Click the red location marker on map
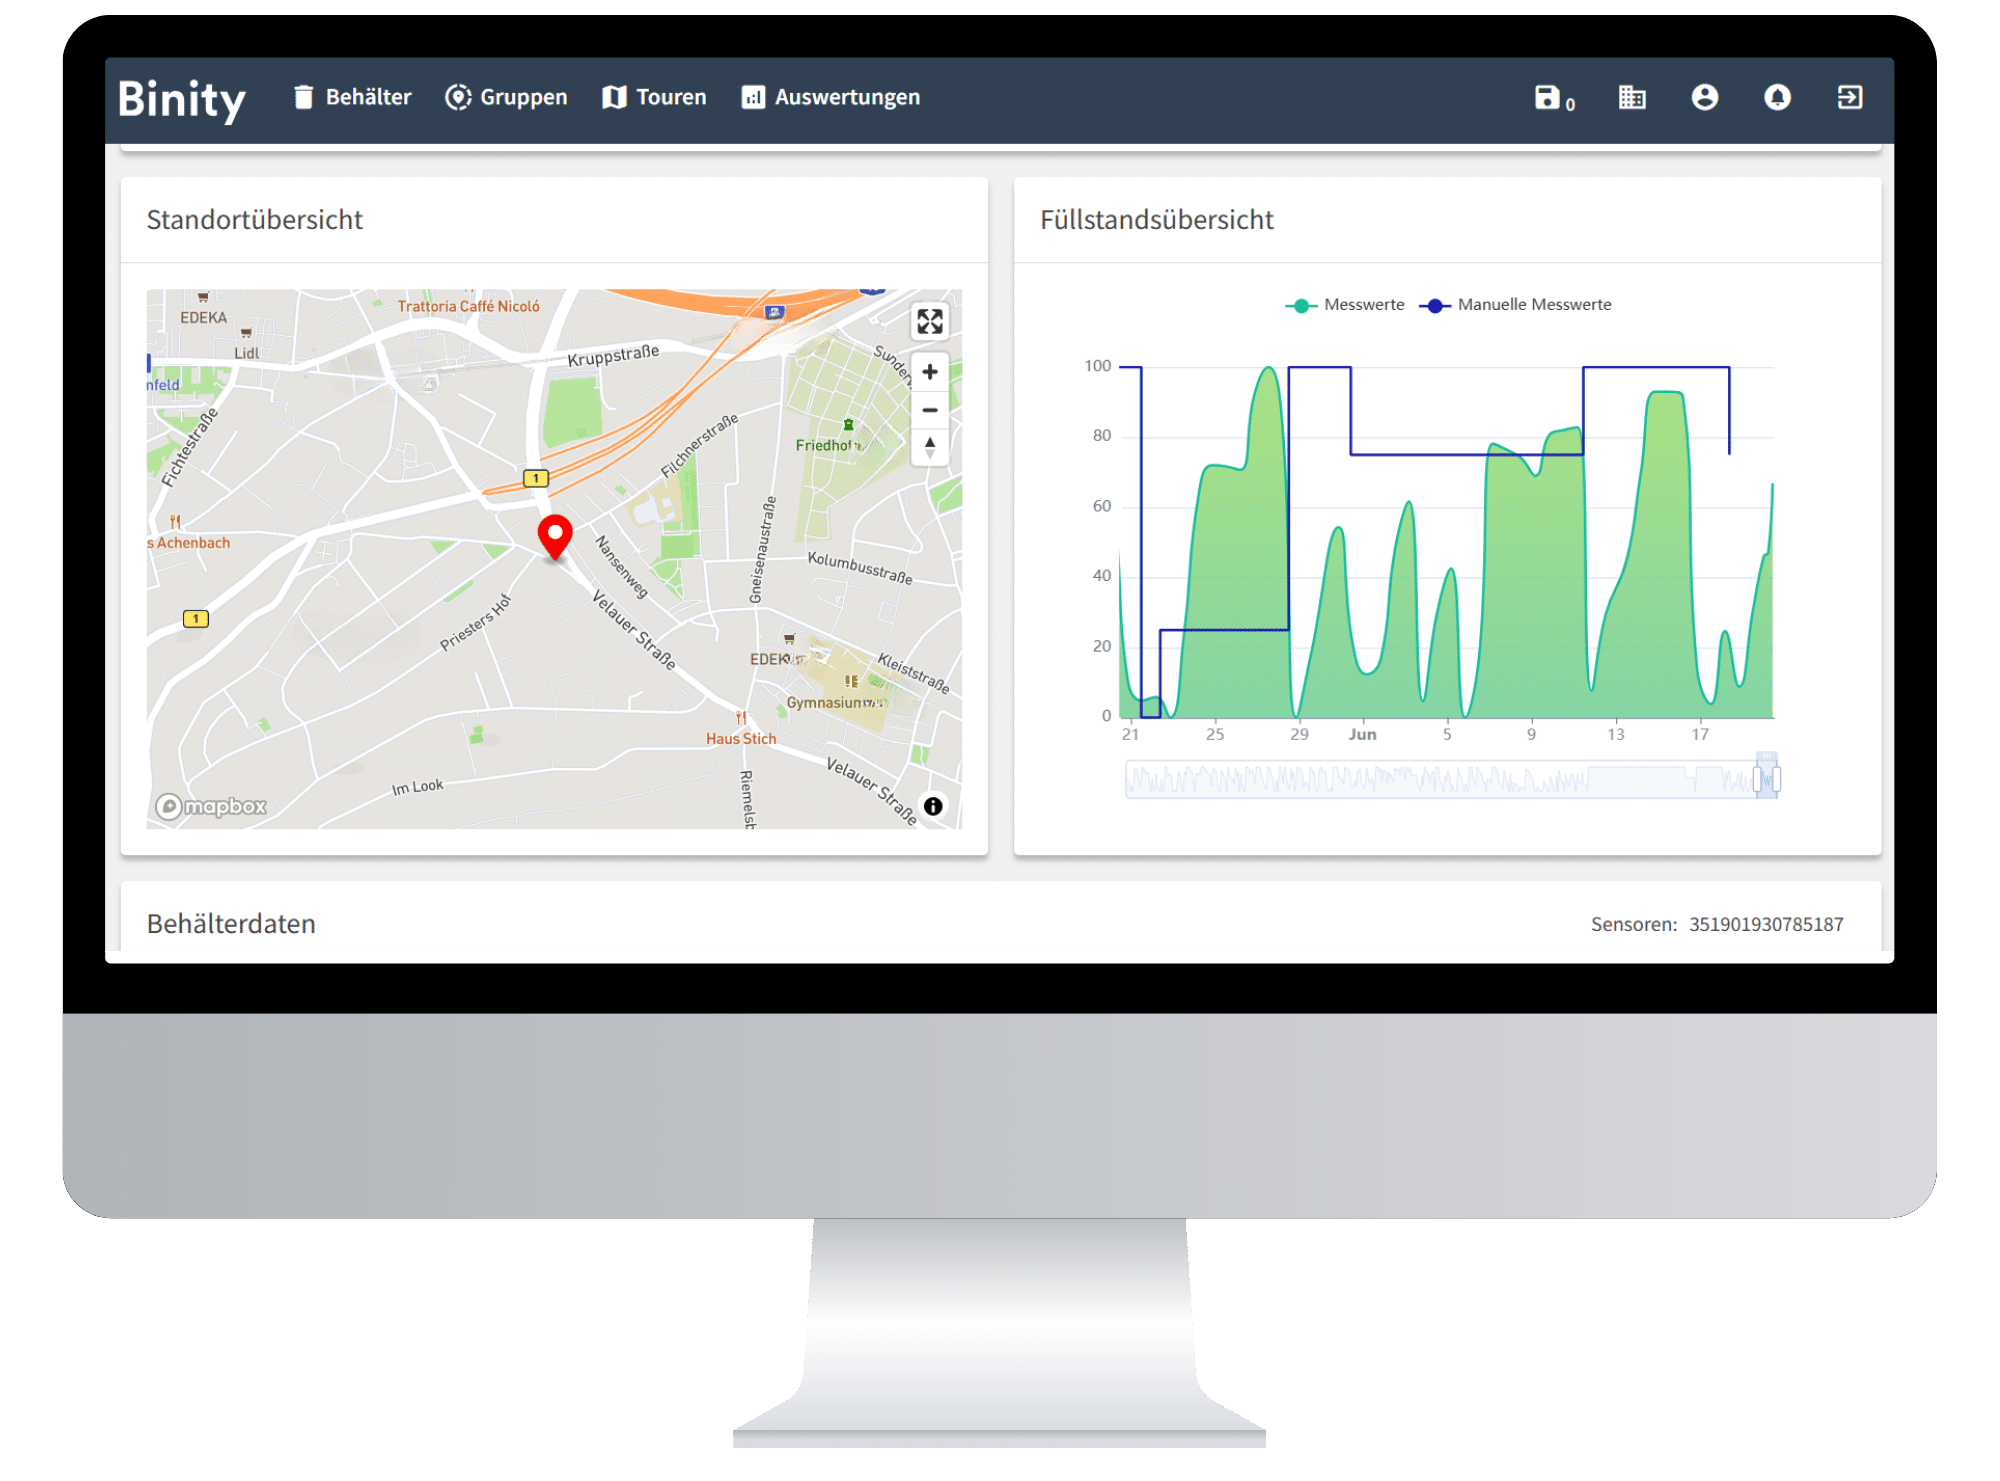Image resolution: width=2000 pixels, height=1481 pixels. click(555, 536)
